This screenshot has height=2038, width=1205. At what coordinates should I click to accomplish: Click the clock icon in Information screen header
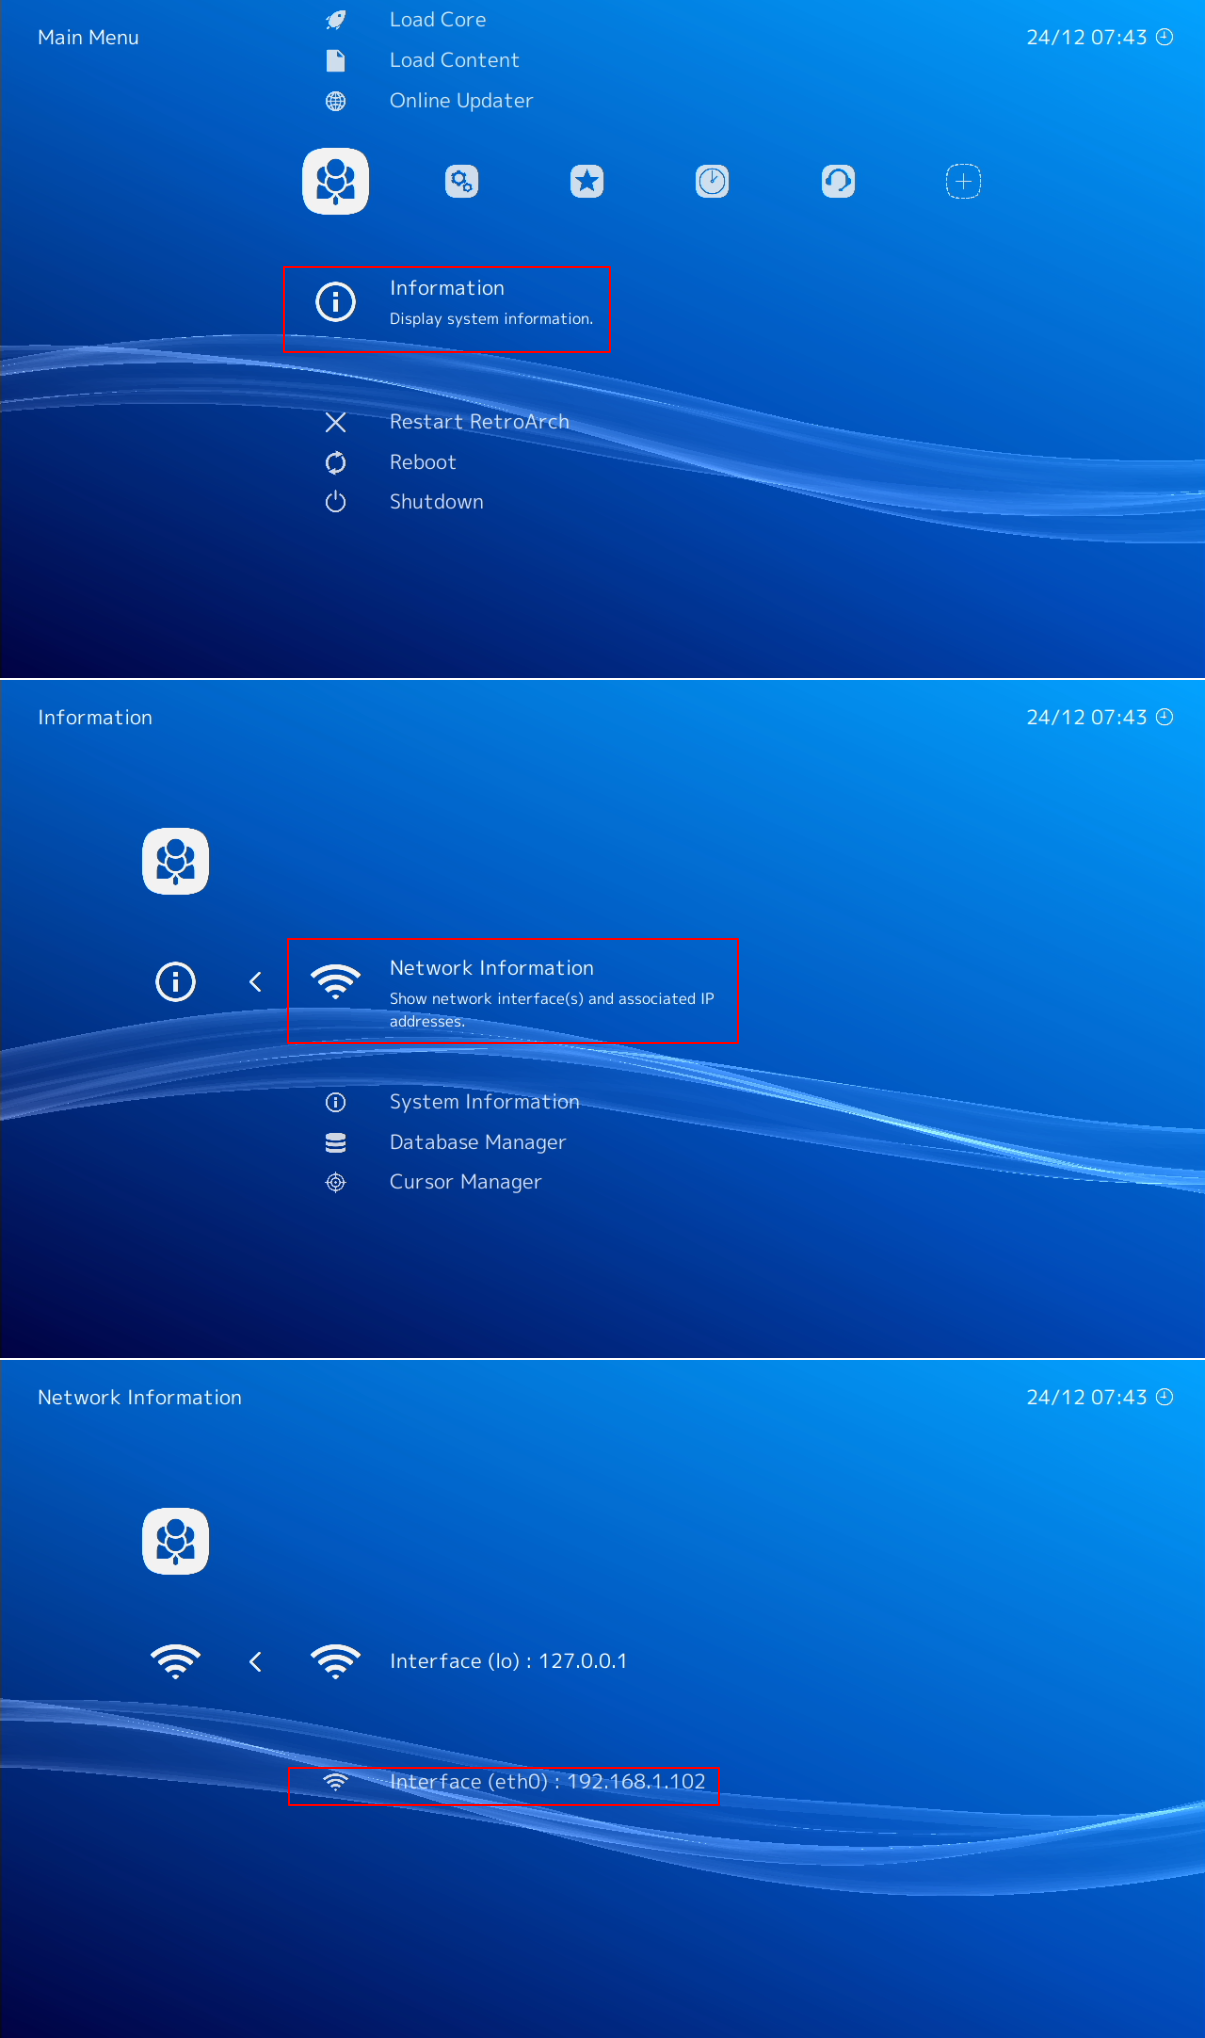pyautogui.click(x=1164, y=717)
